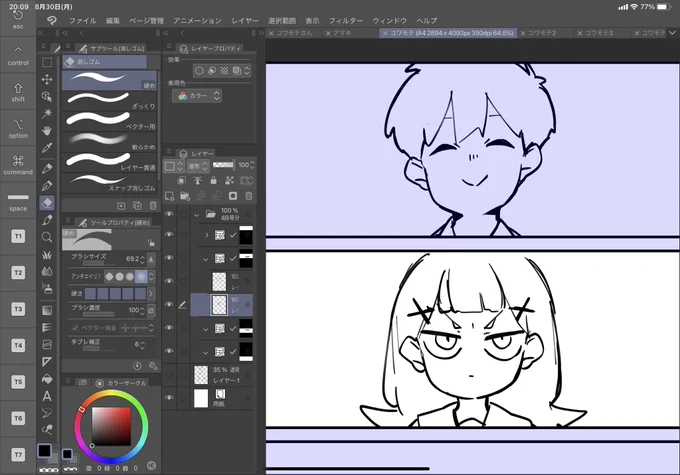Select the Zoom magnifier tool
Image resolution: width=680 pixels, height=475 pixels.
click(47, 237)
